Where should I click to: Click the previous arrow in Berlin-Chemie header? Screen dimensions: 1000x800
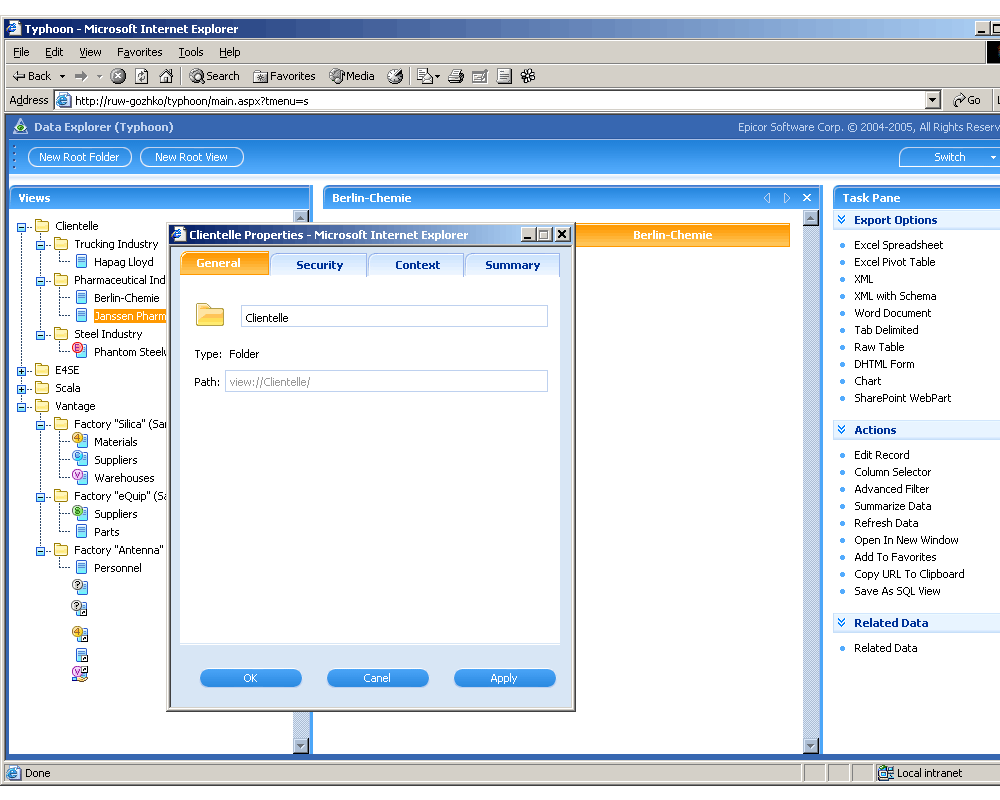[x=767, y=198]
